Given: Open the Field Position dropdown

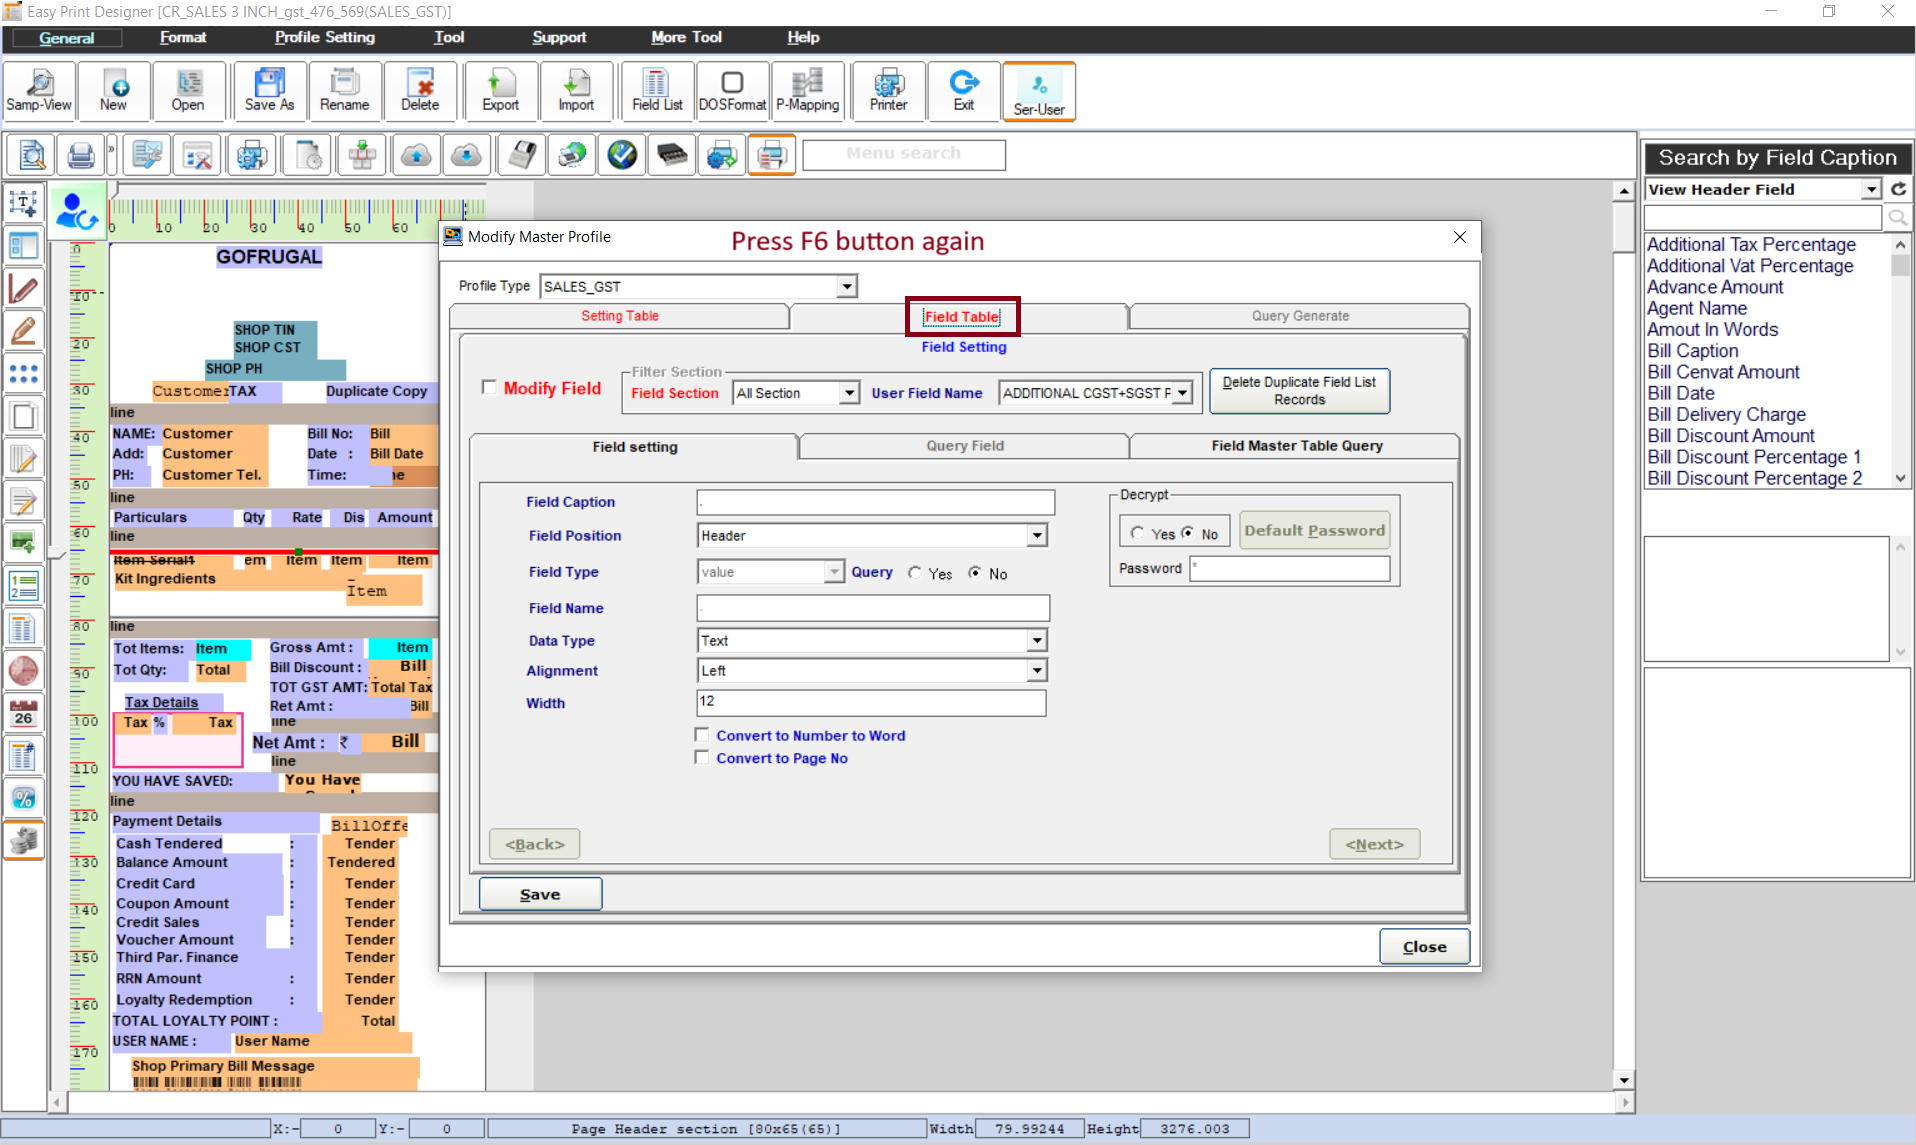Looking at the screenshot, I should [x=1037, y=536].
